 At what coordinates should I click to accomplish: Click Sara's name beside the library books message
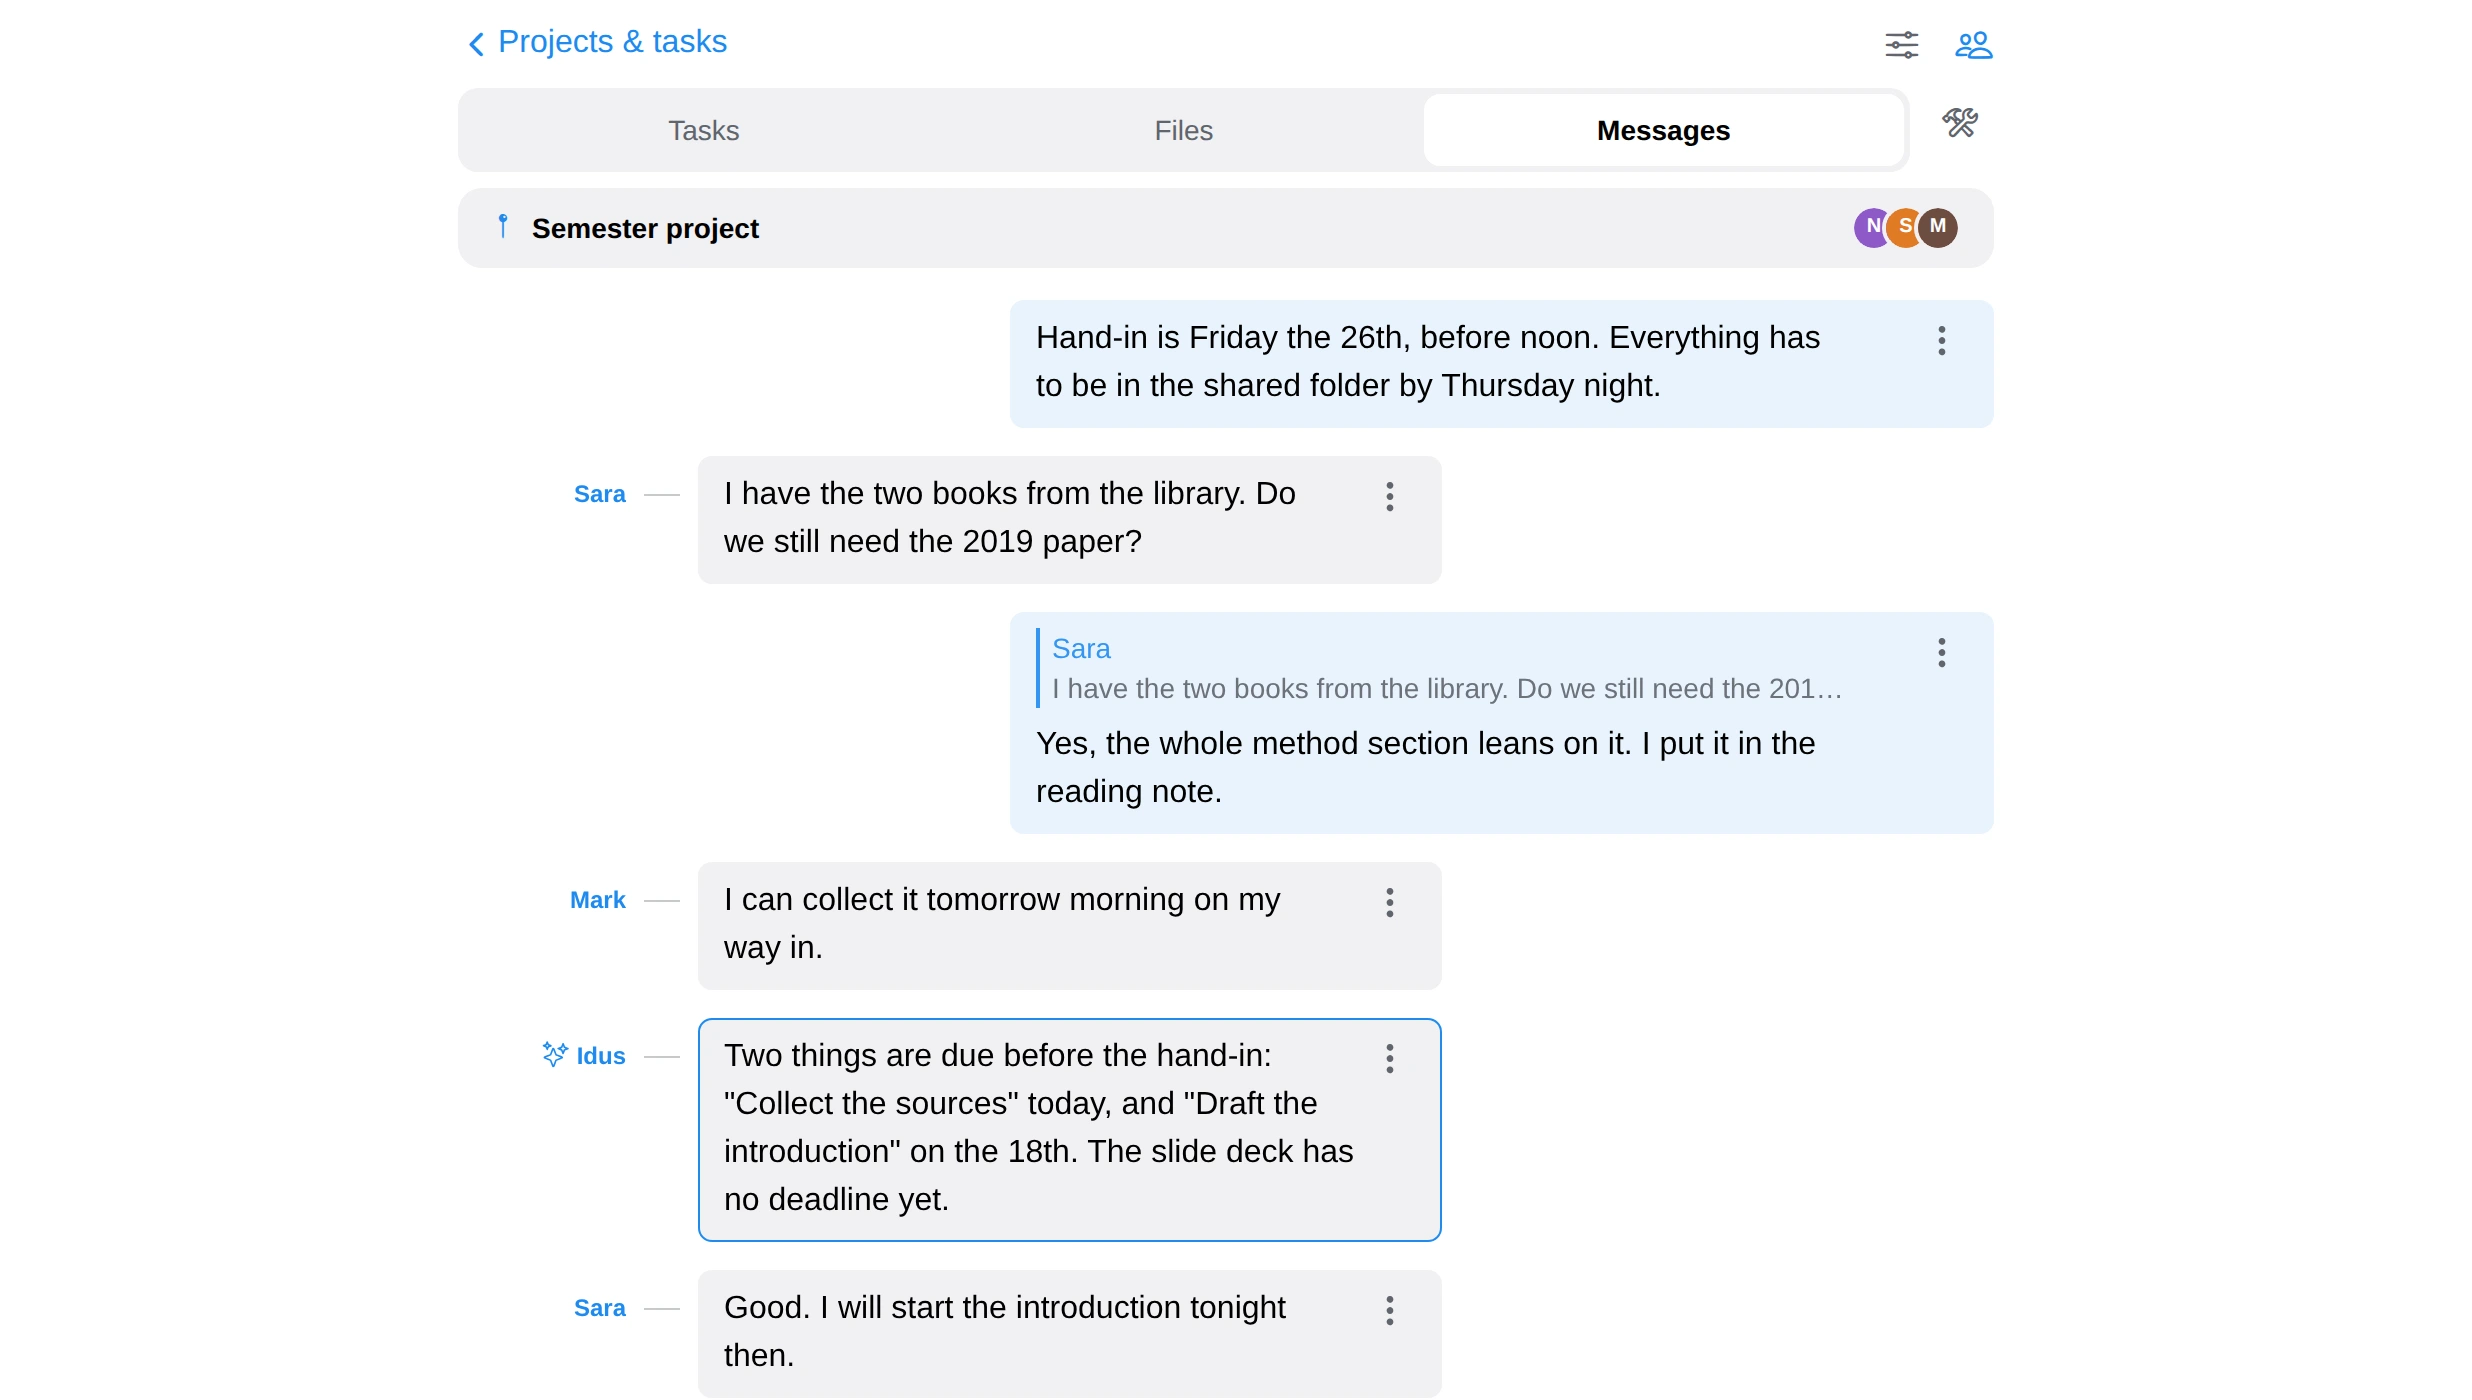[x=599, y=494]
